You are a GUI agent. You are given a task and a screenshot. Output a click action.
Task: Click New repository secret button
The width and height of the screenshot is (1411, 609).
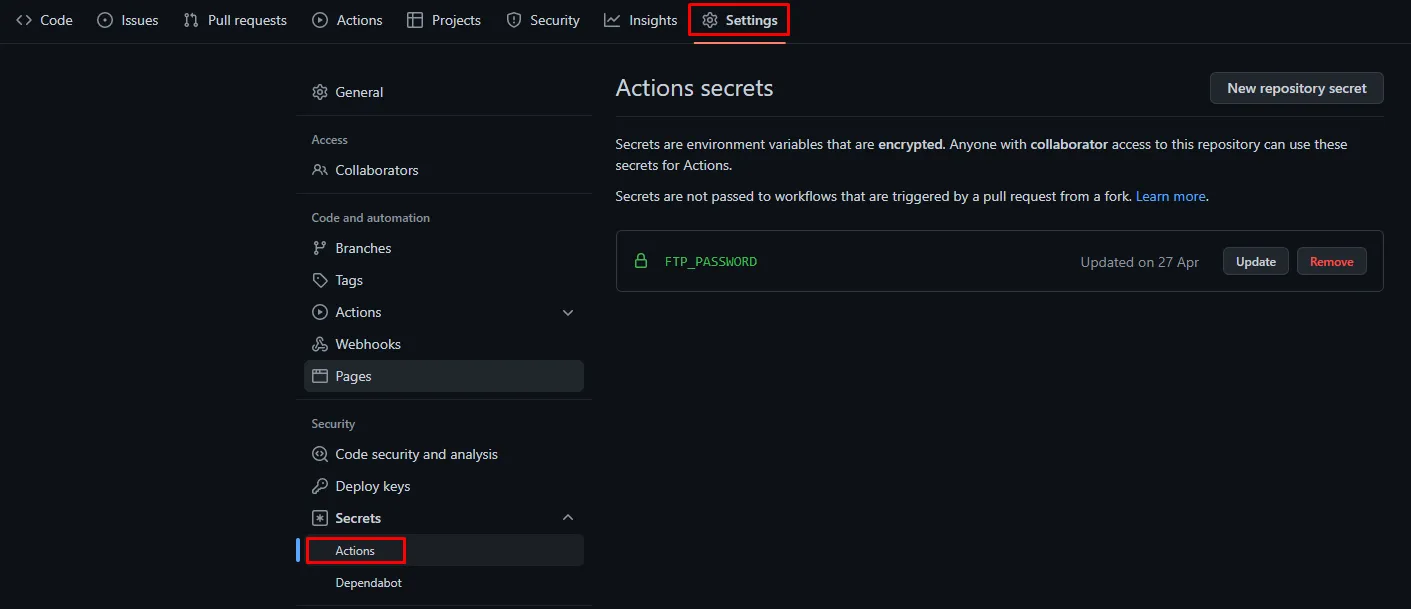(1297, 88)
